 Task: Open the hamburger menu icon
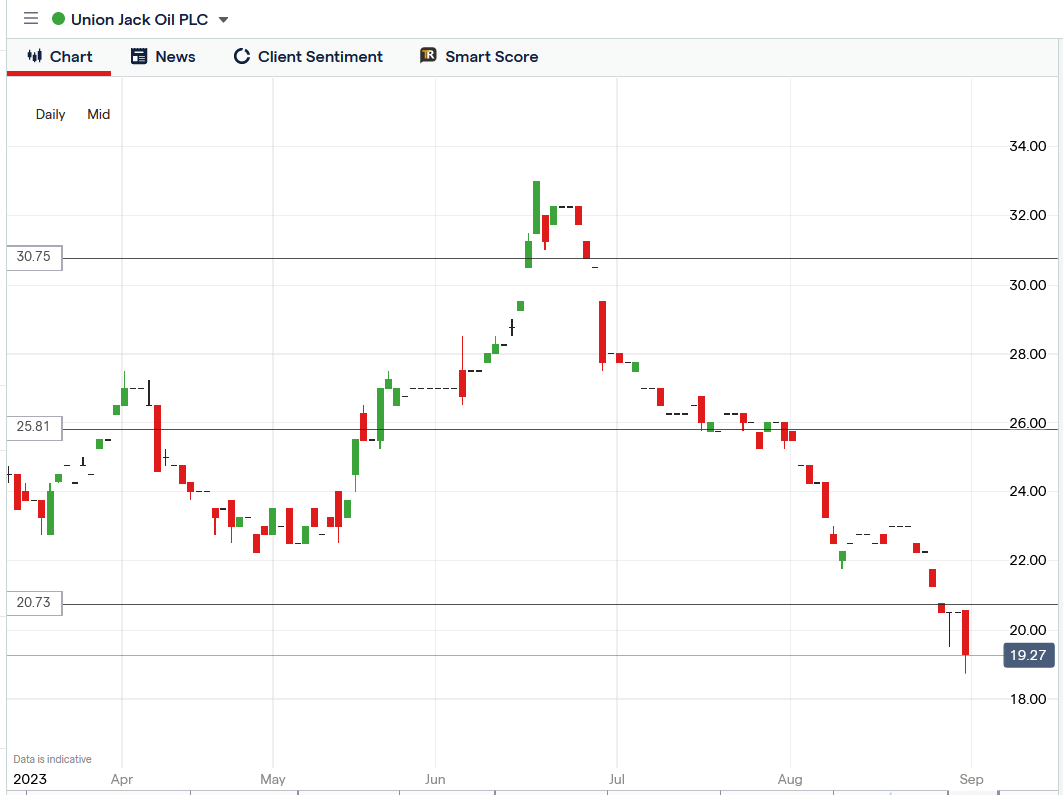31,18
